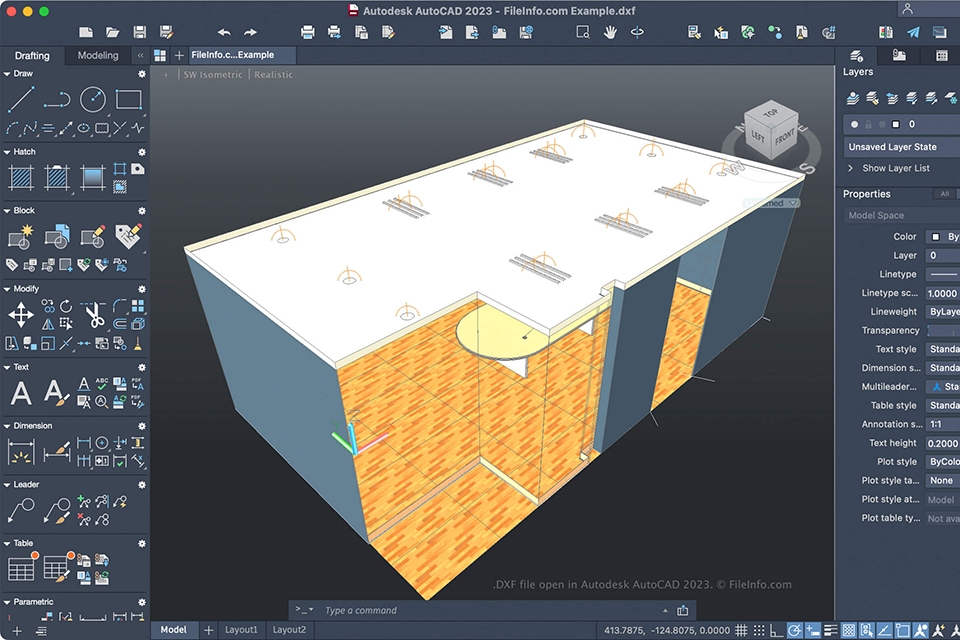The width and height of the screenshot is (960, 640).
Task: Select the Circle tool
Action: [x=93, y=98]
